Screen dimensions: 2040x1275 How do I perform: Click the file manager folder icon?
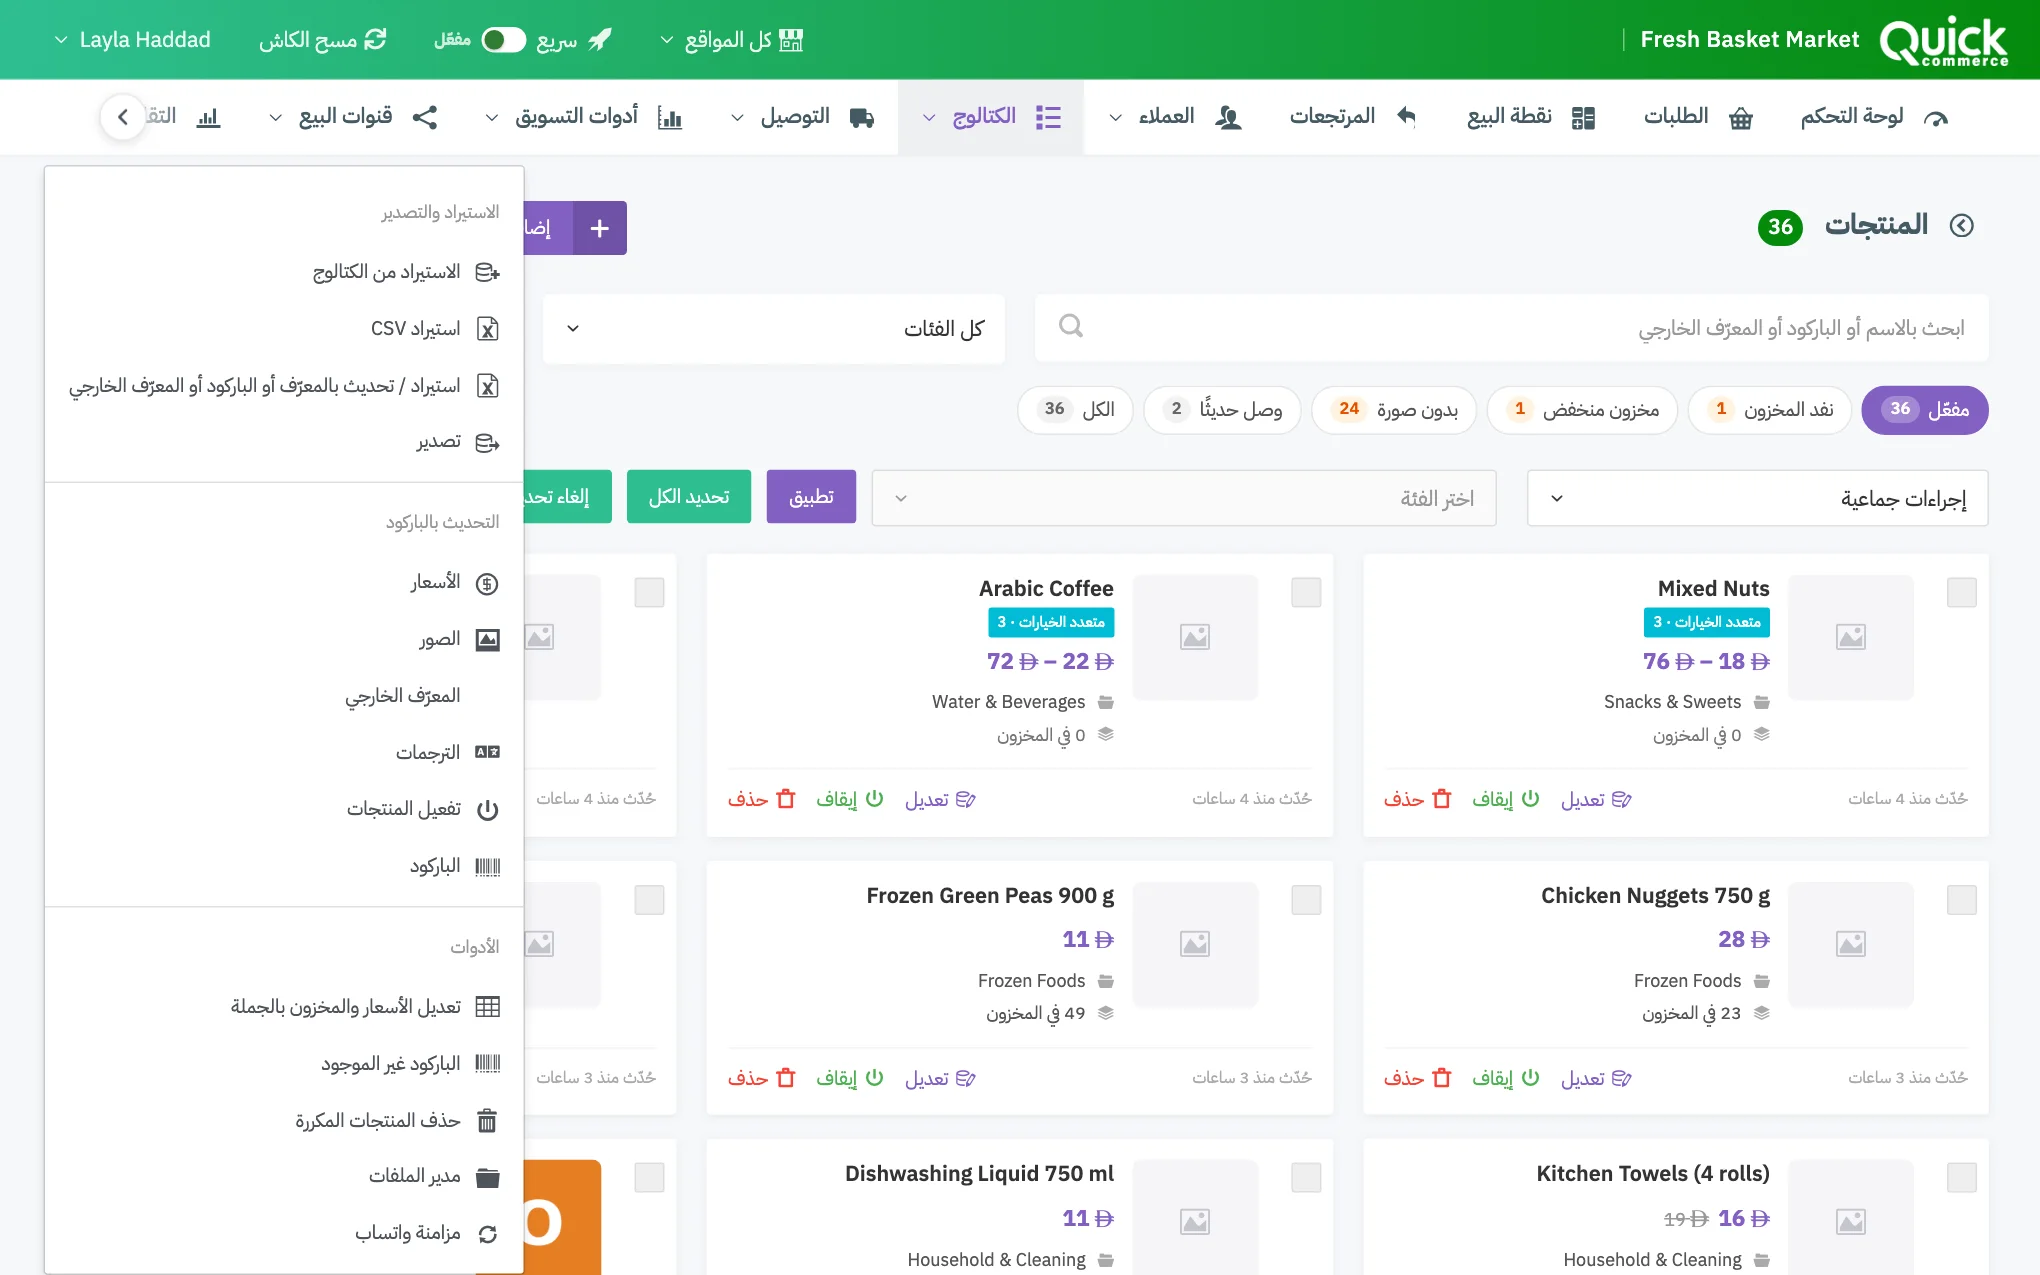click(487, 1177)
